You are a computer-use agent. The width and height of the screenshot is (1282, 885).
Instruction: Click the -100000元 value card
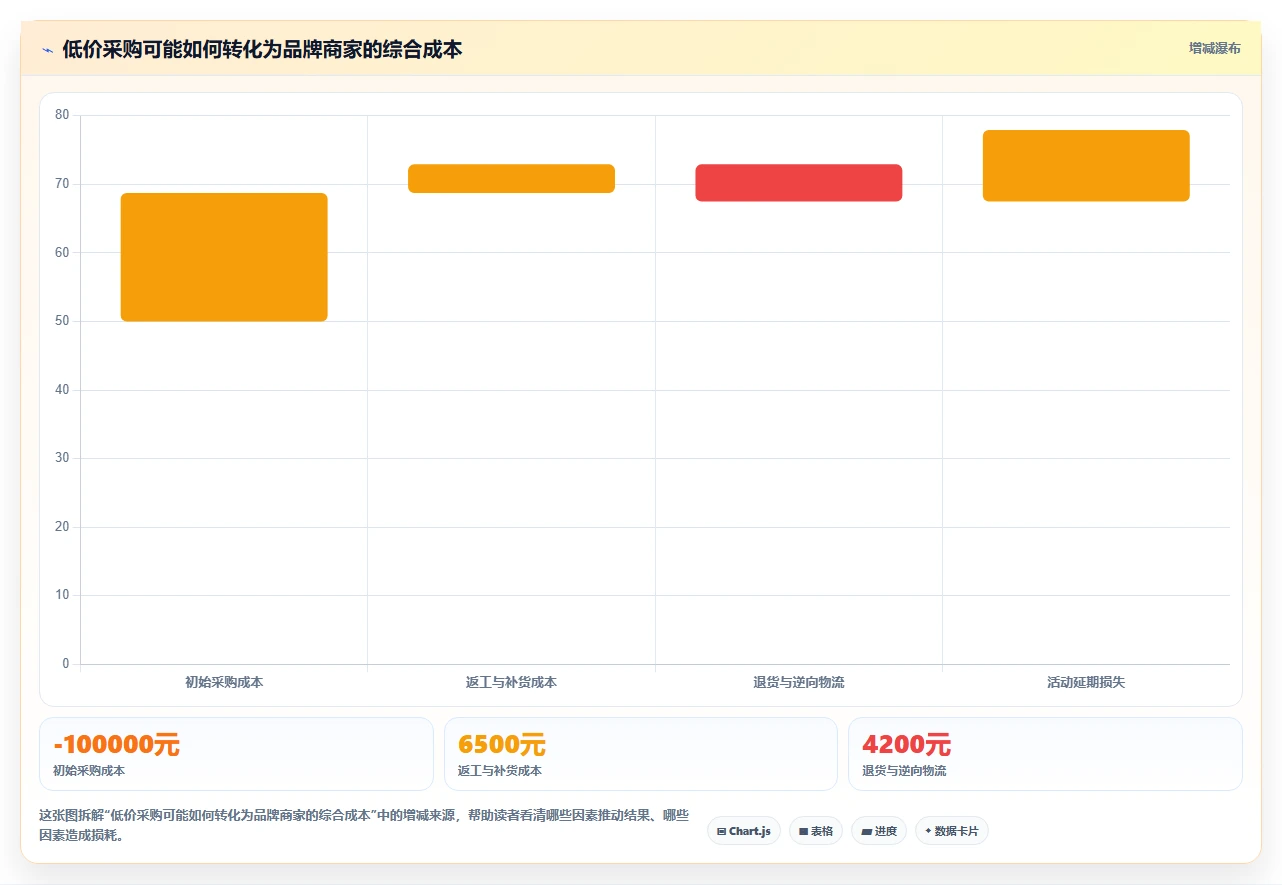(x=236, y=754)
